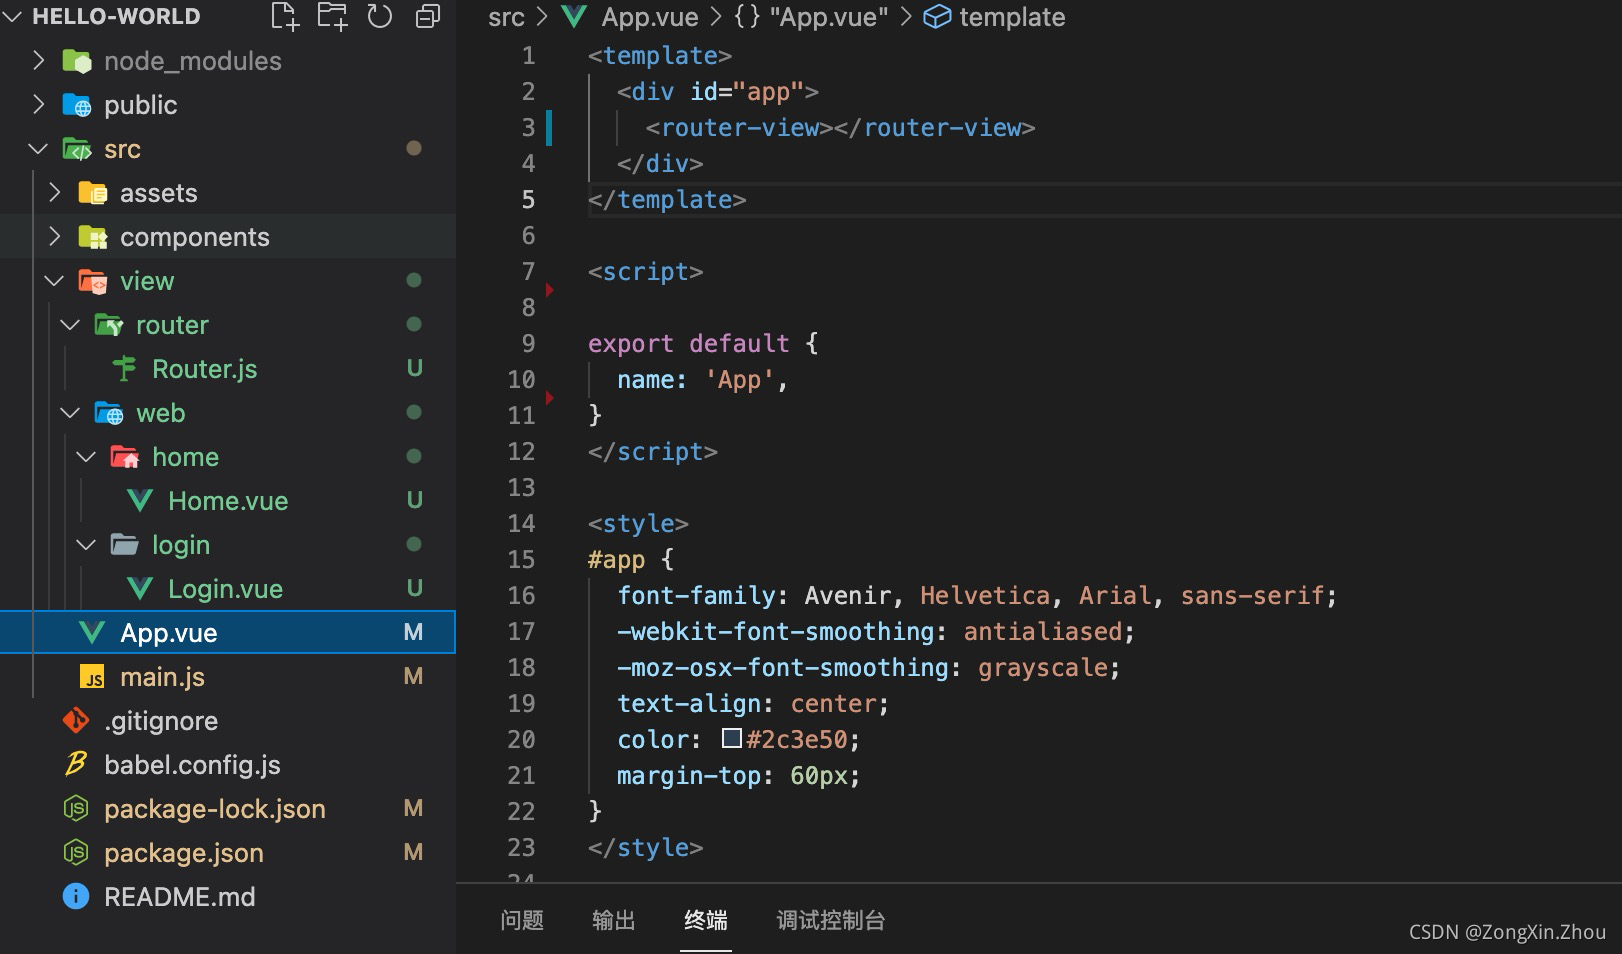The height and width of the screenshot is (954, 1622).
Task: Switch to the 终端 panel tab
Action: [x=706, y=920]
